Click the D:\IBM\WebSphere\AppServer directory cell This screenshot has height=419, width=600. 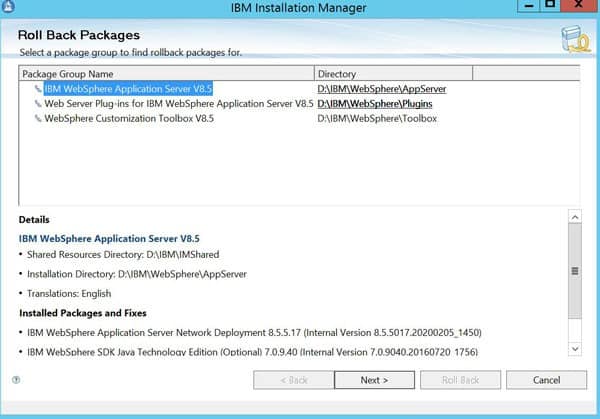coord(382,89)
